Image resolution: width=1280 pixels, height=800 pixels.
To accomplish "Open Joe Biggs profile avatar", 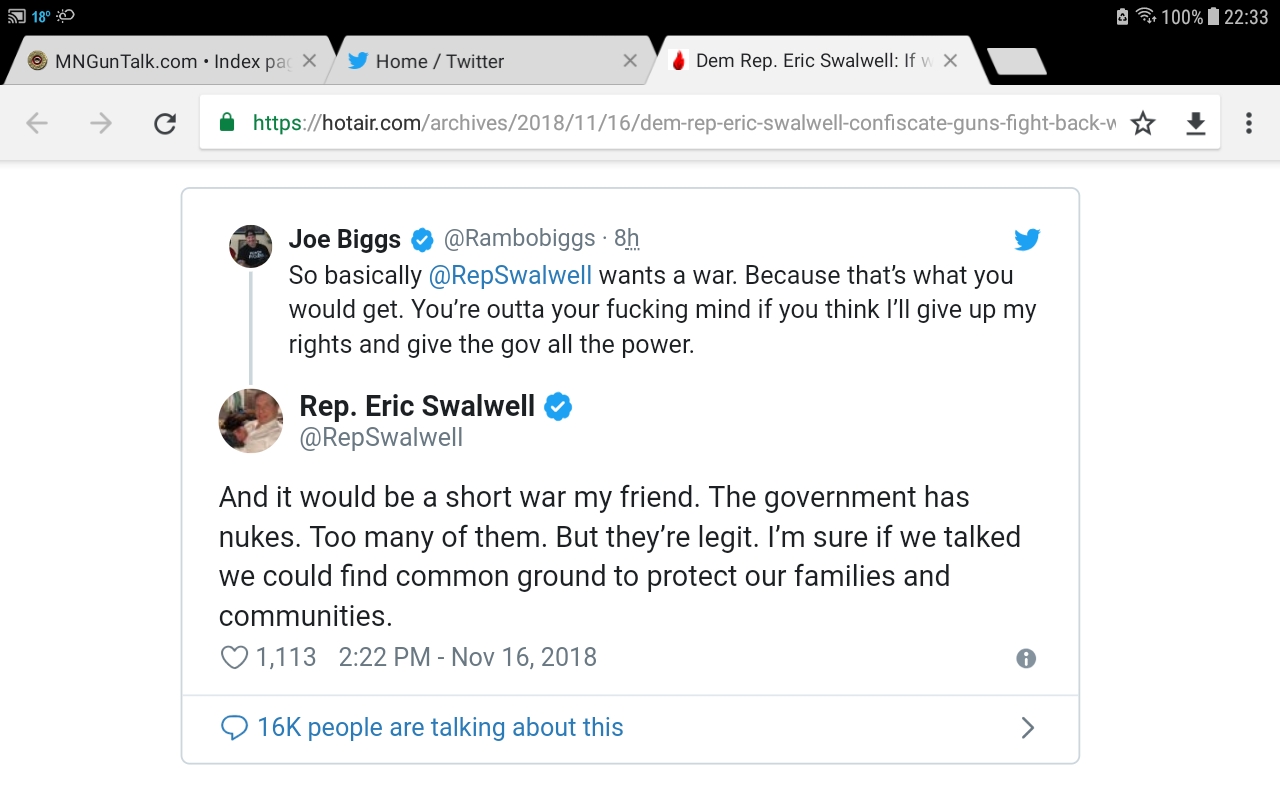I will coord(251,246).
